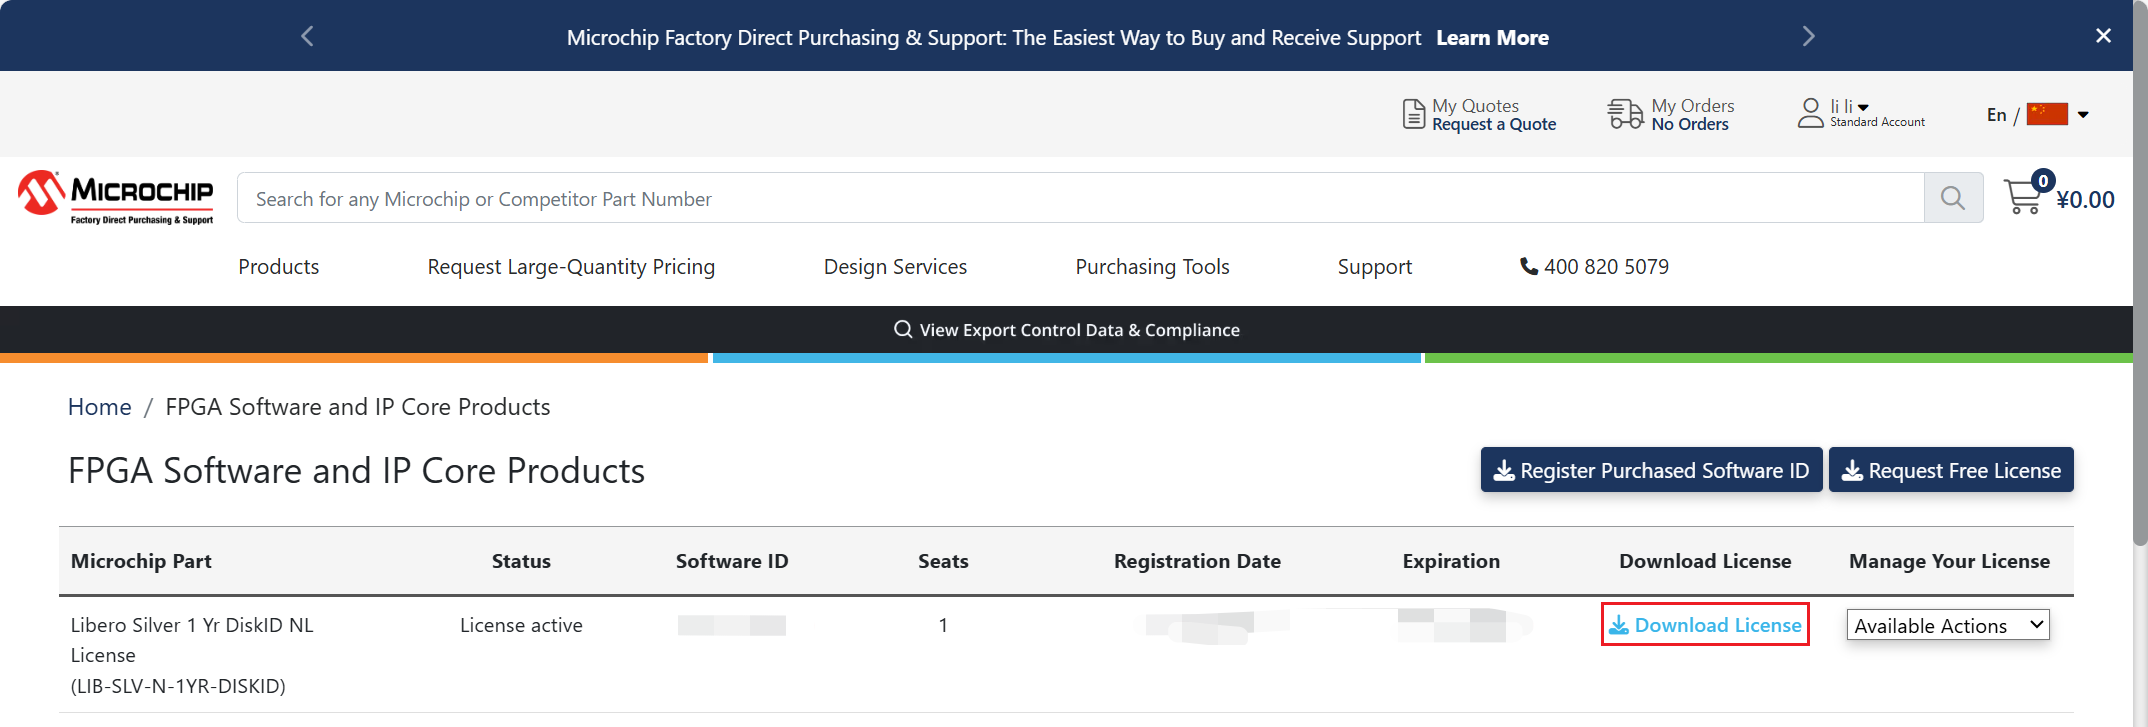This screenshot has height=727, width=2148.
Task: Open the Products menu
Action: (x=279, y=267)
